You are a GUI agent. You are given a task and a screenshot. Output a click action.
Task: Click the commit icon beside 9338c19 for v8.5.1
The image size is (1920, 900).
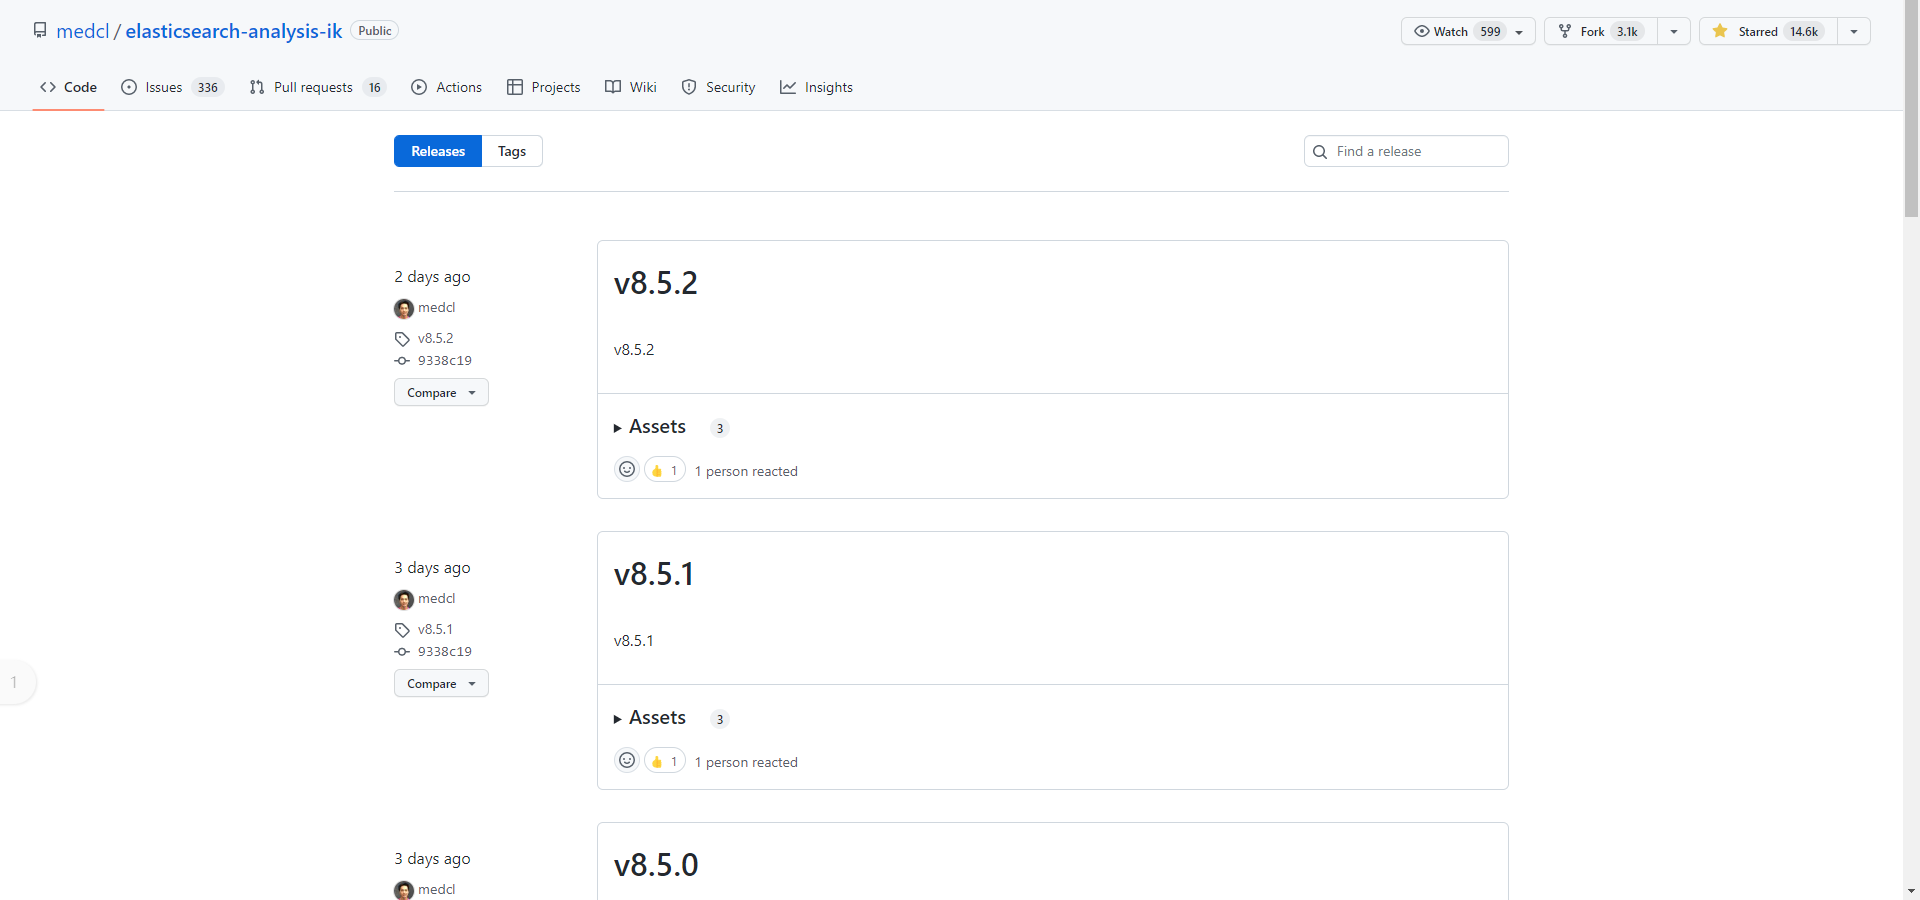(x=402, y=652)
